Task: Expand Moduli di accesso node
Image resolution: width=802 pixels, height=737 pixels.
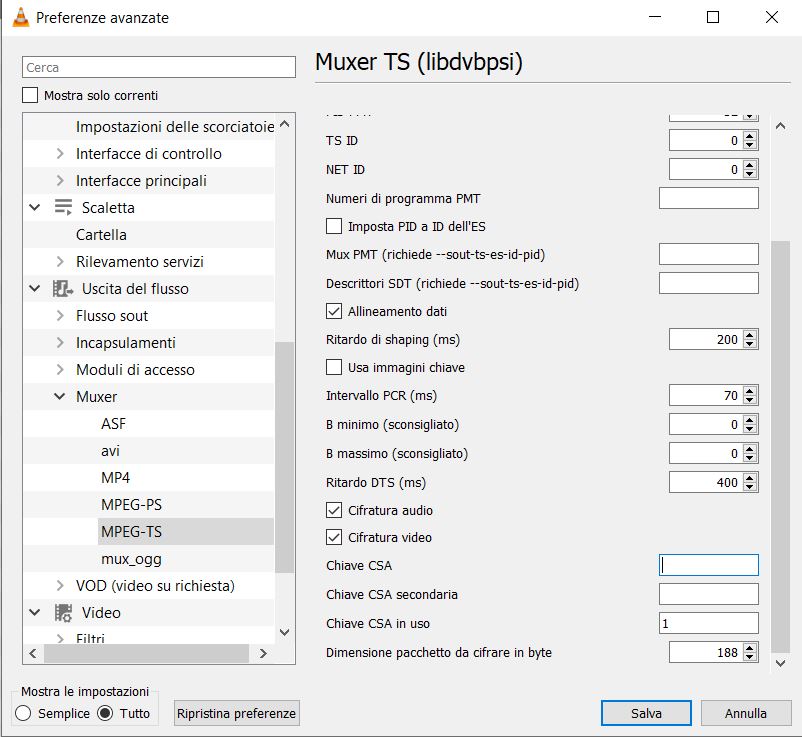Action: point(60,369)
